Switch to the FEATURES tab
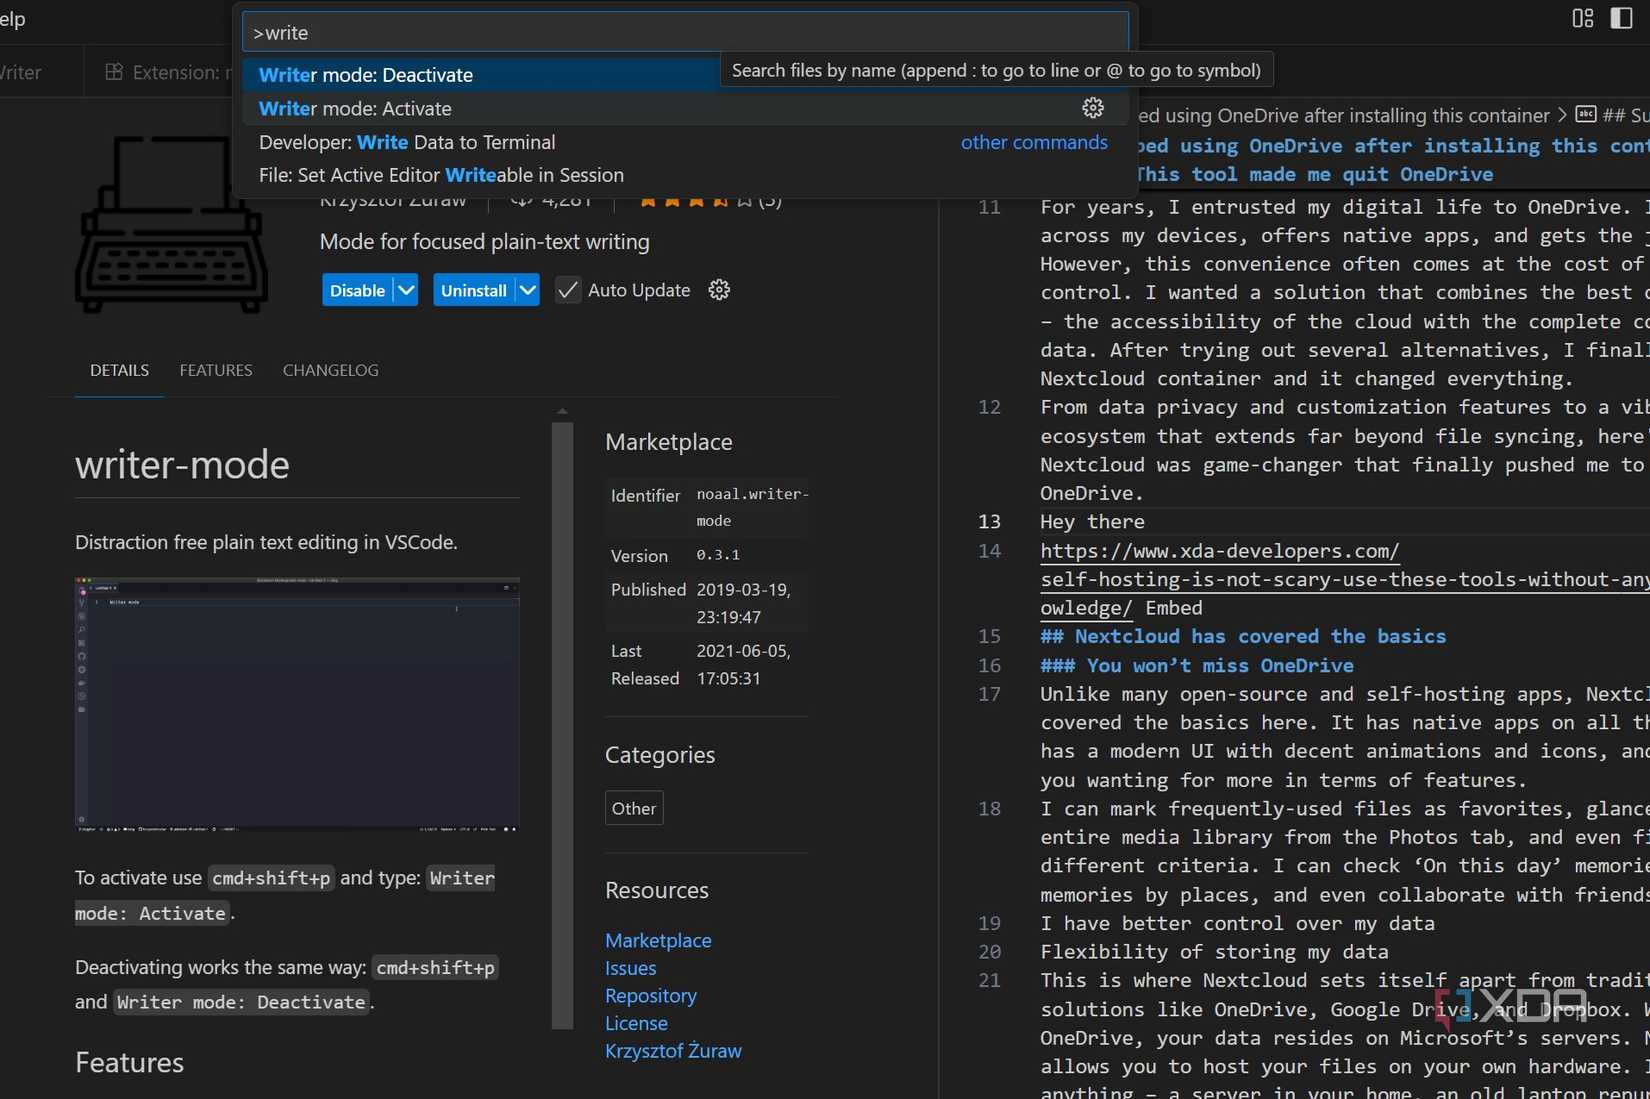The width and height of the screenshot is (1650, 1099). click(x=216, y=370)
